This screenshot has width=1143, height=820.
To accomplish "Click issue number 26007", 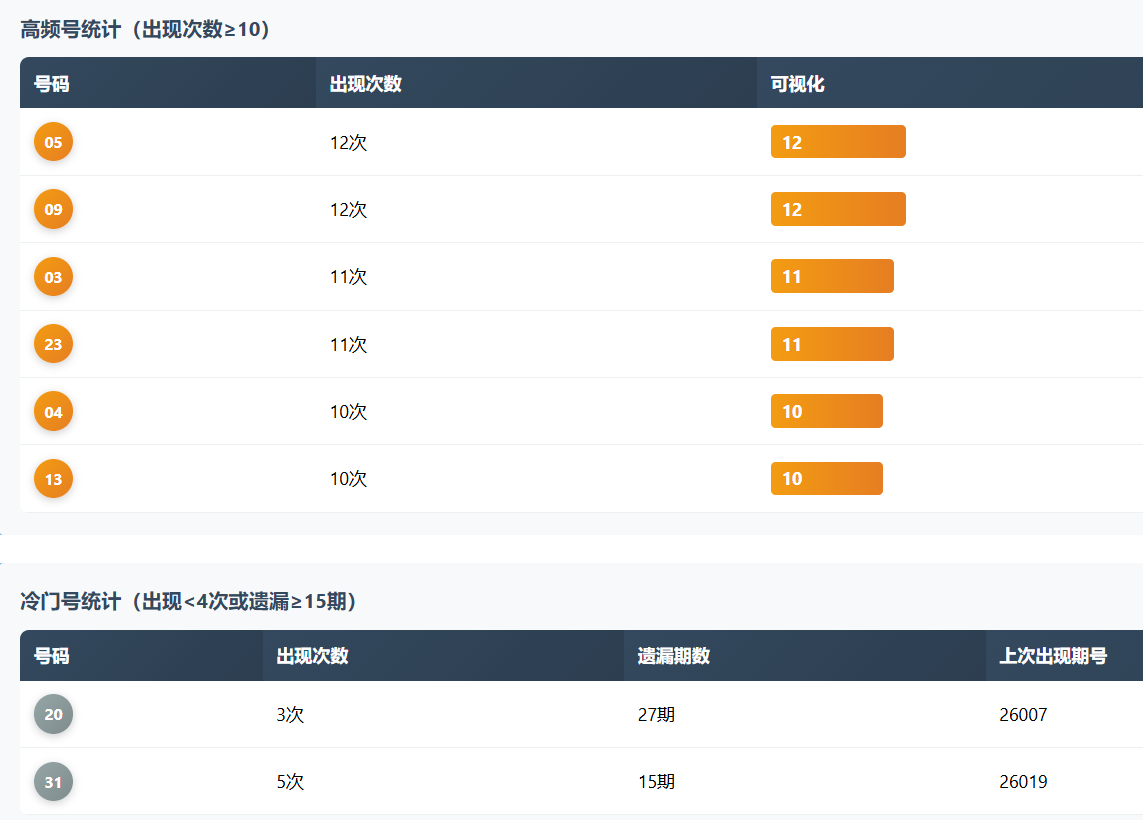I will coord(1023,715).
